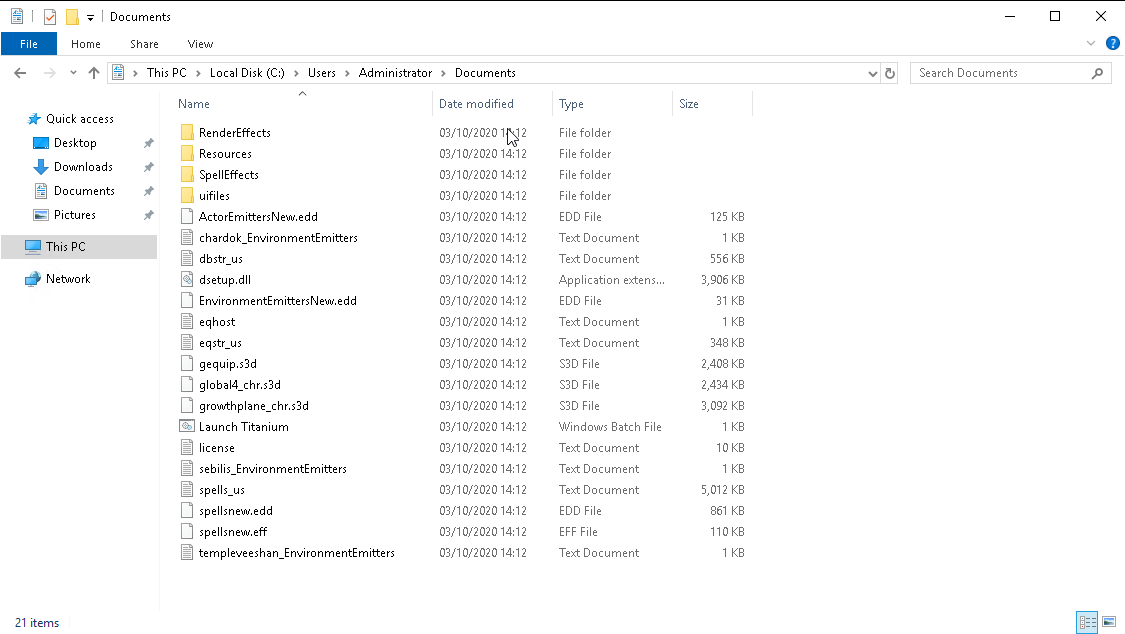The width and height of the screenshot is (1125, 634).
Task: Click Users breadcrumb in address bar
Action: pyautogui.click(x=321, y=73)
